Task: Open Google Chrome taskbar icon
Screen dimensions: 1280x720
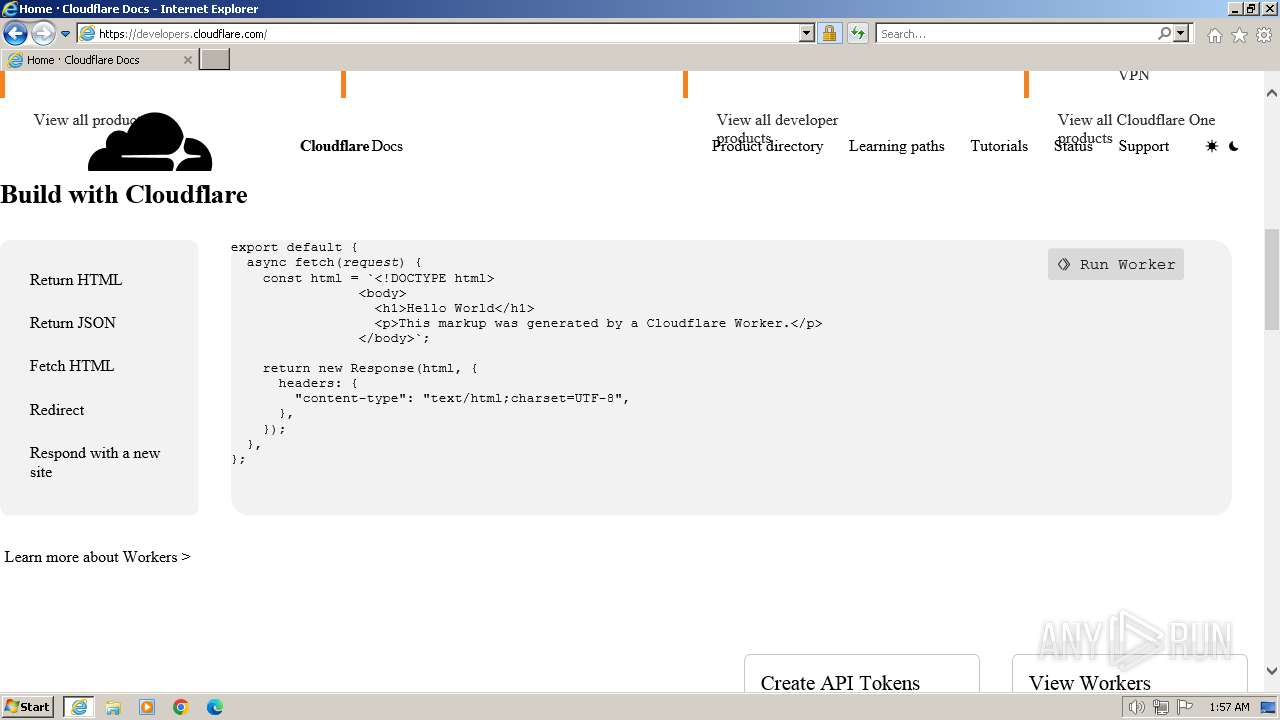Action: pos(181,707)
